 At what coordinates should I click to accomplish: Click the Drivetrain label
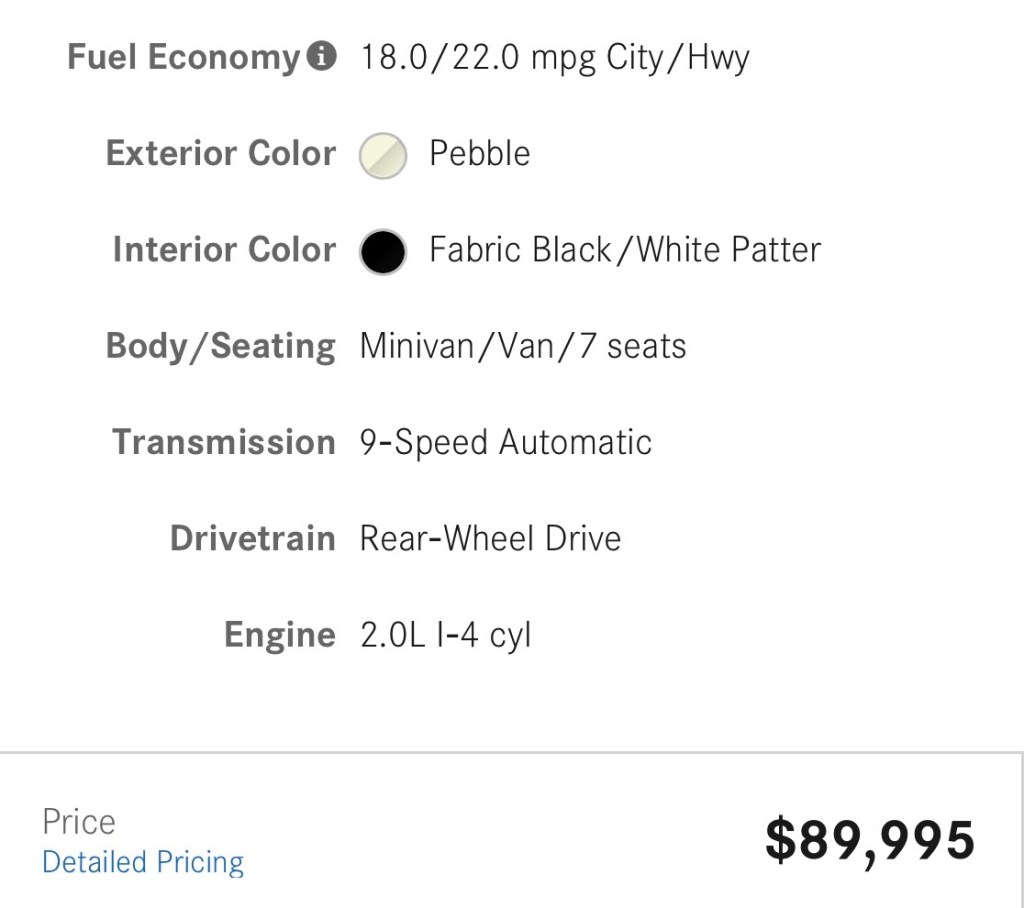coord(253,538)
